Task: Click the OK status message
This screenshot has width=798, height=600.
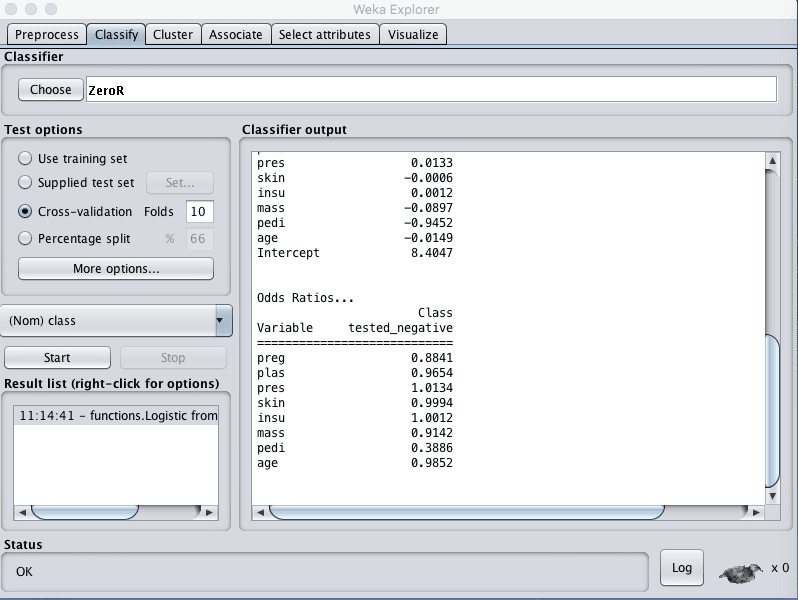Action: (24, 572)
